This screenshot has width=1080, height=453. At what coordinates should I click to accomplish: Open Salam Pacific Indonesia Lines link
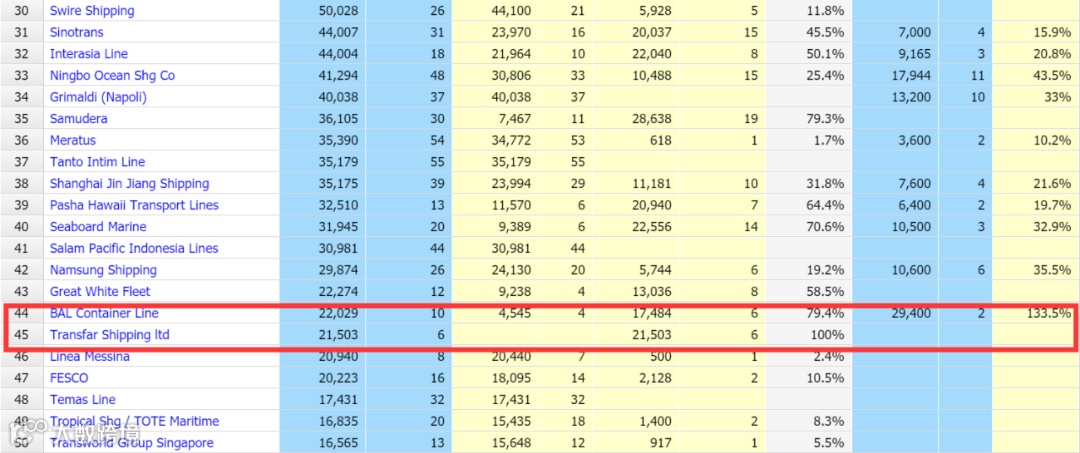134,249
